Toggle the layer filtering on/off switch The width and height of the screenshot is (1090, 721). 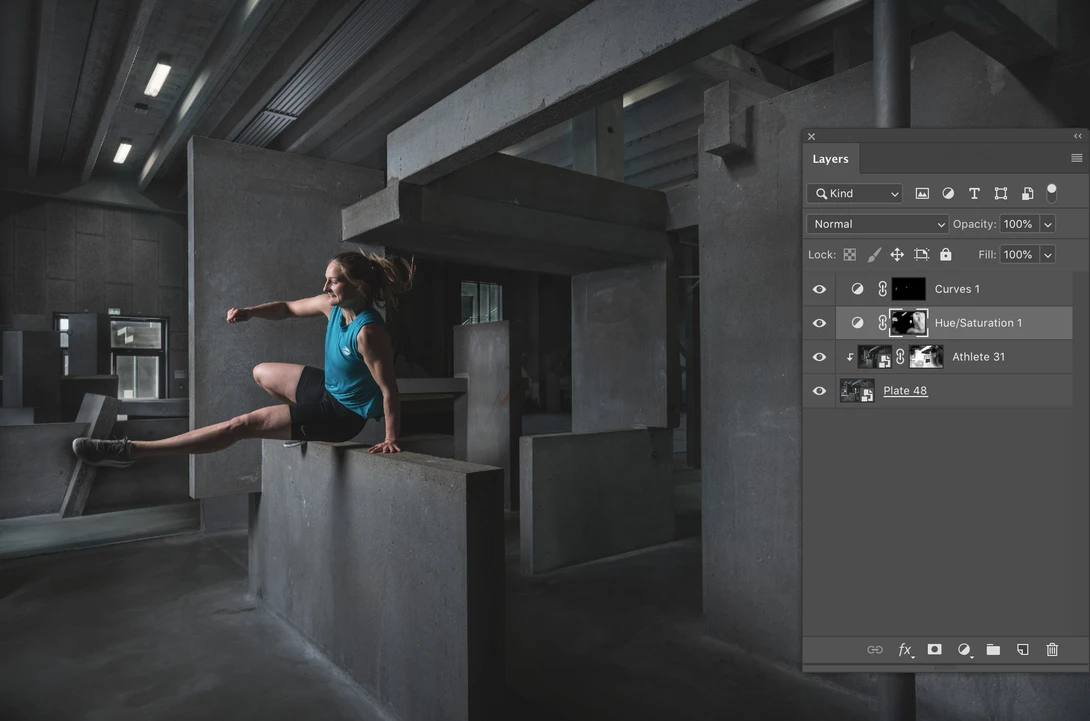(x=1052, y=193)
